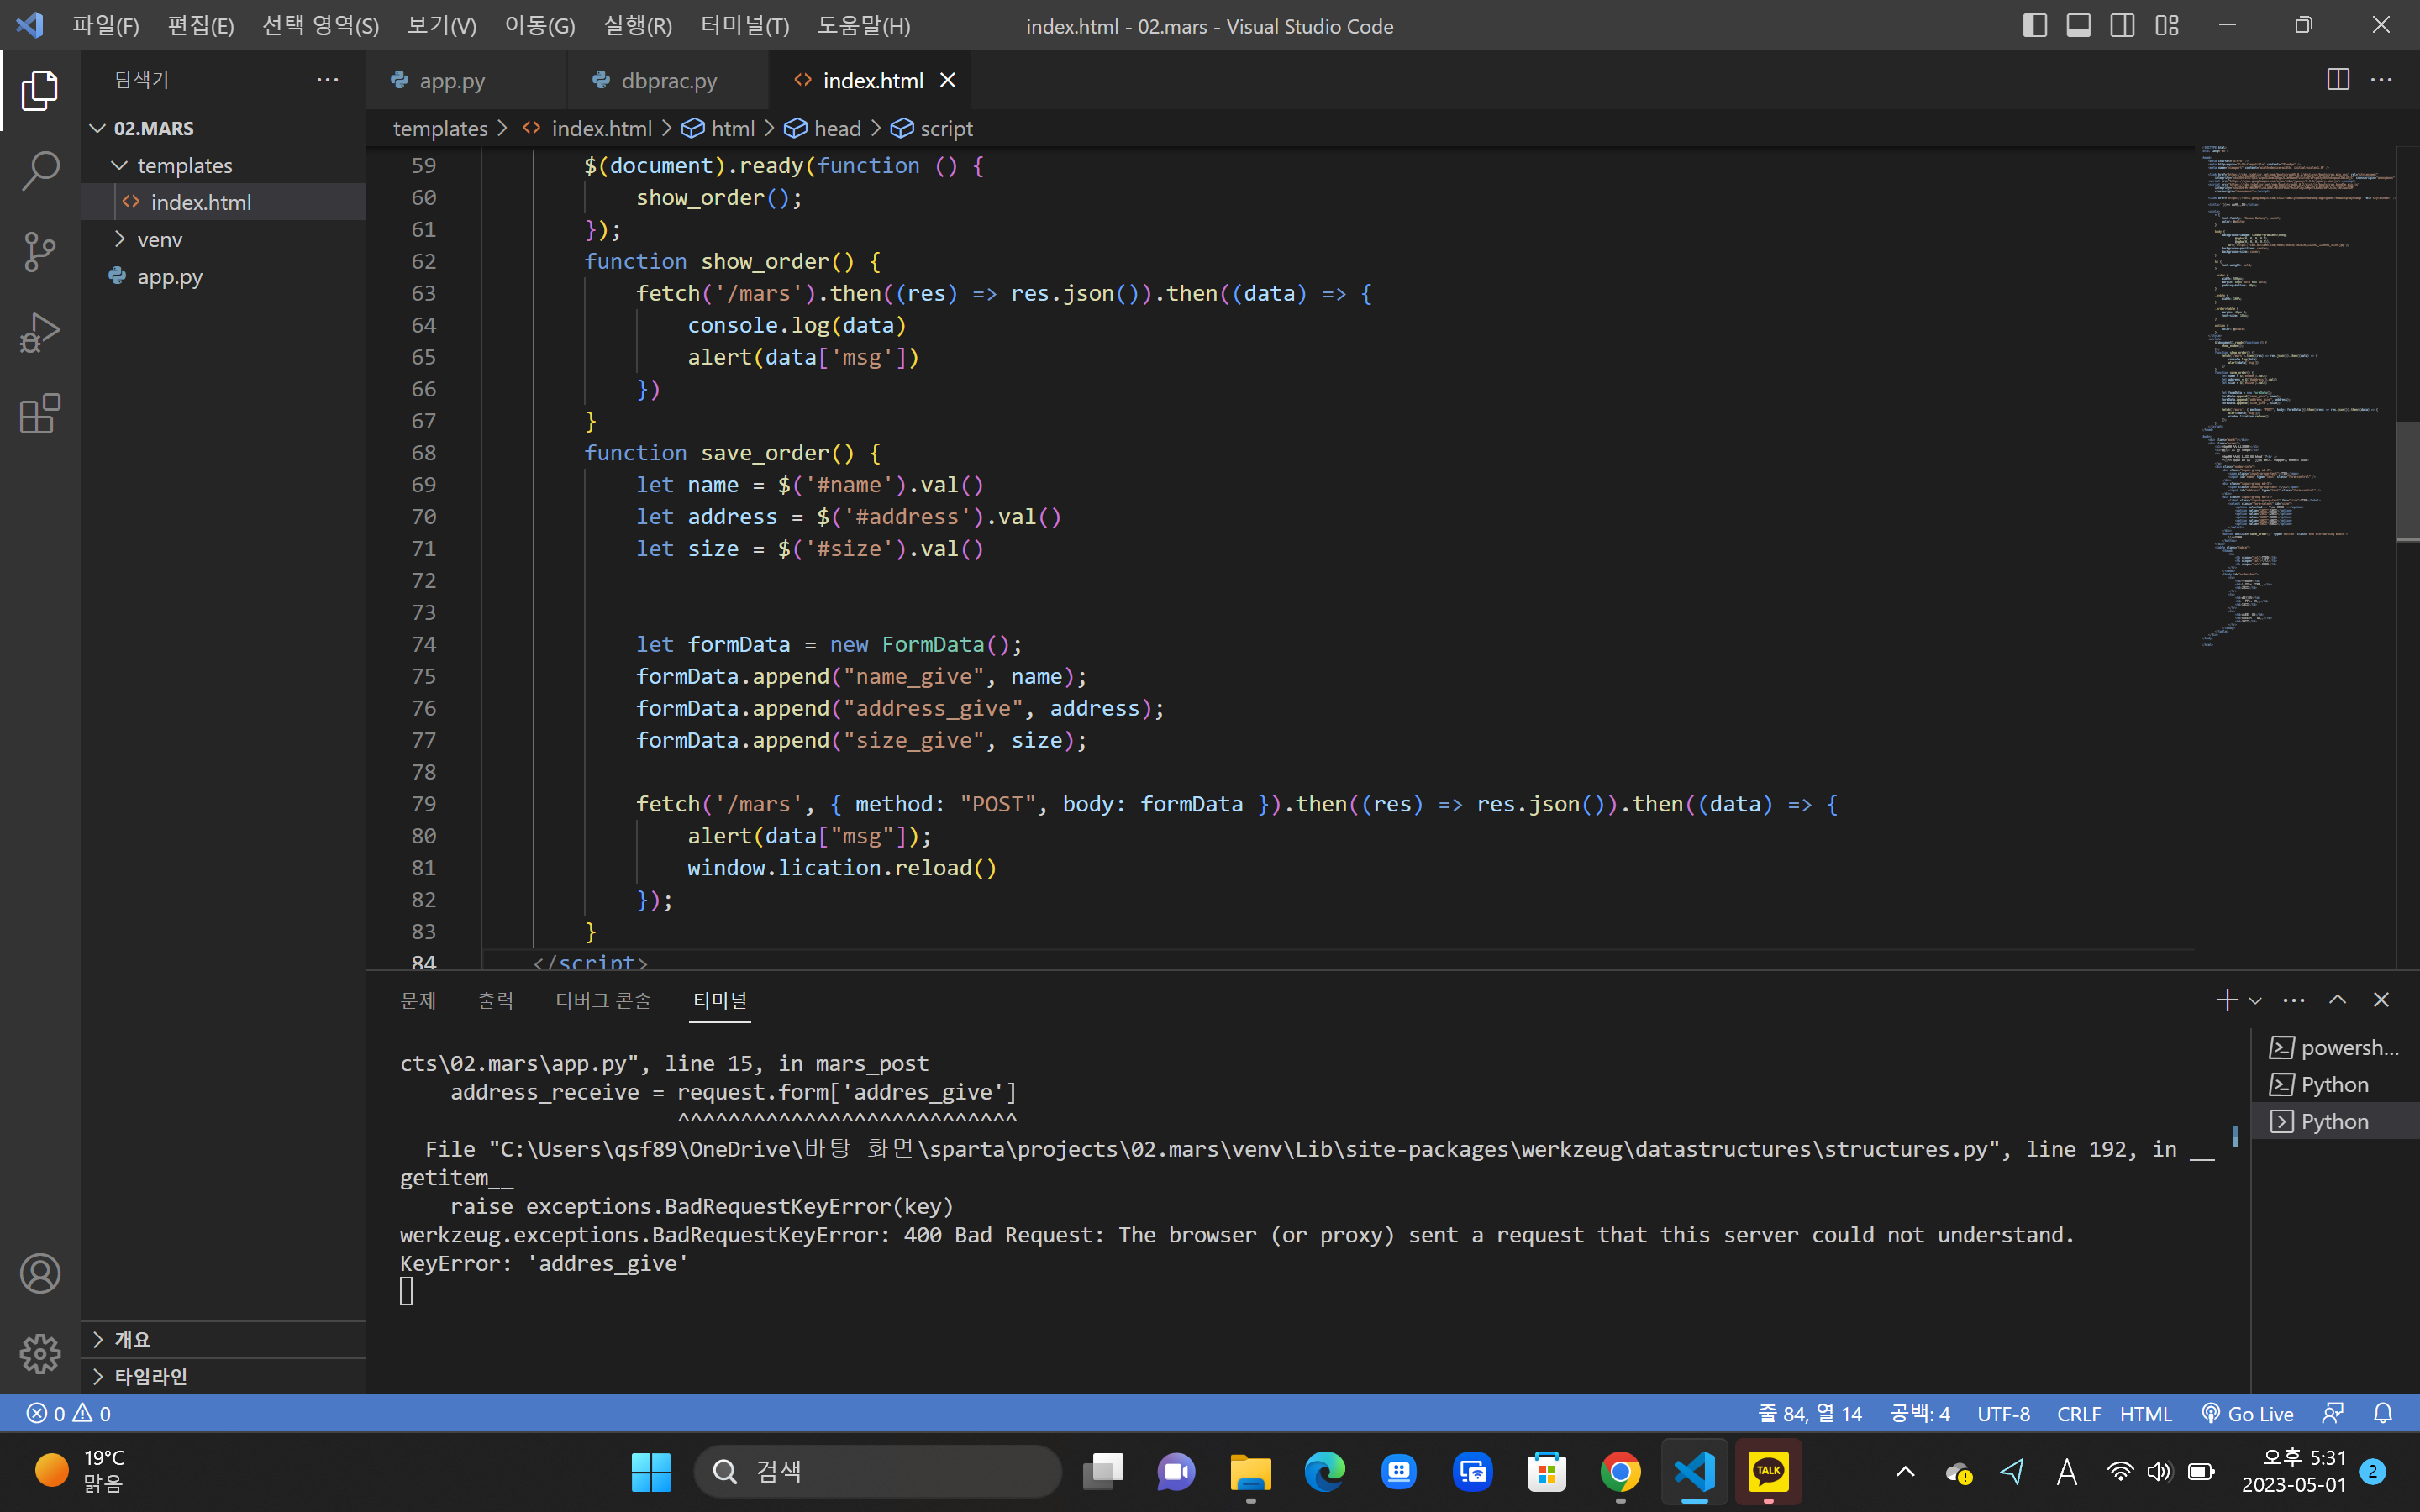Click the errors and warnings status indicator
Image resolution: width=2420 pixels, height=1512 pixels.
69,1413
